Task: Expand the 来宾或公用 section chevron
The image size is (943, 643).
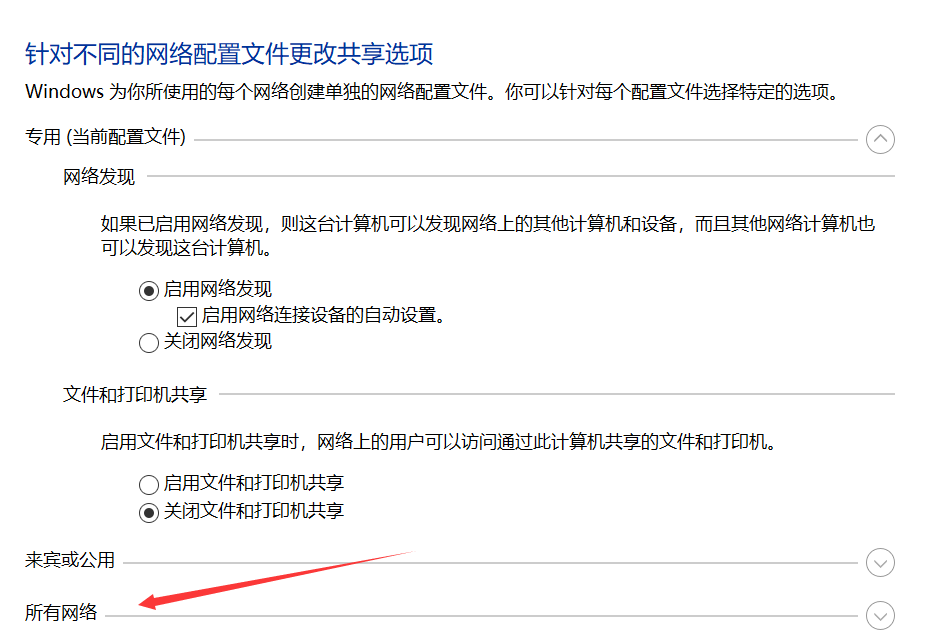Action: (x=880, y=563)
